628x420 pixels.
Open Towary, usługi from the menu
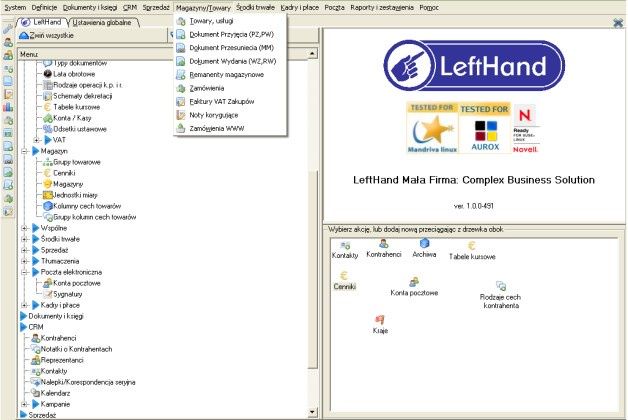(211, 21)
